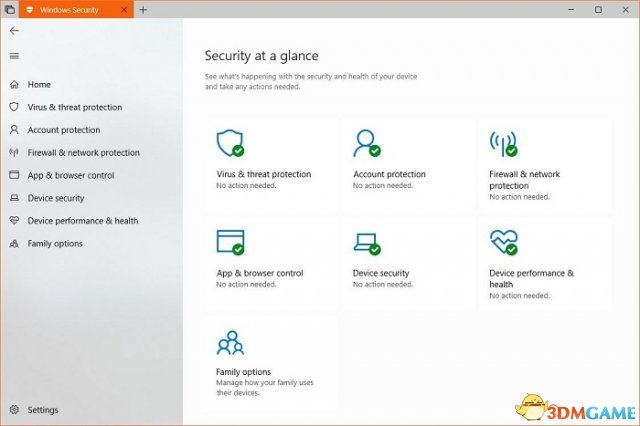The width and height of the screenshot is (640, 426).
Task: Click 'Security at a glance' heading
Action: (262, 56)
